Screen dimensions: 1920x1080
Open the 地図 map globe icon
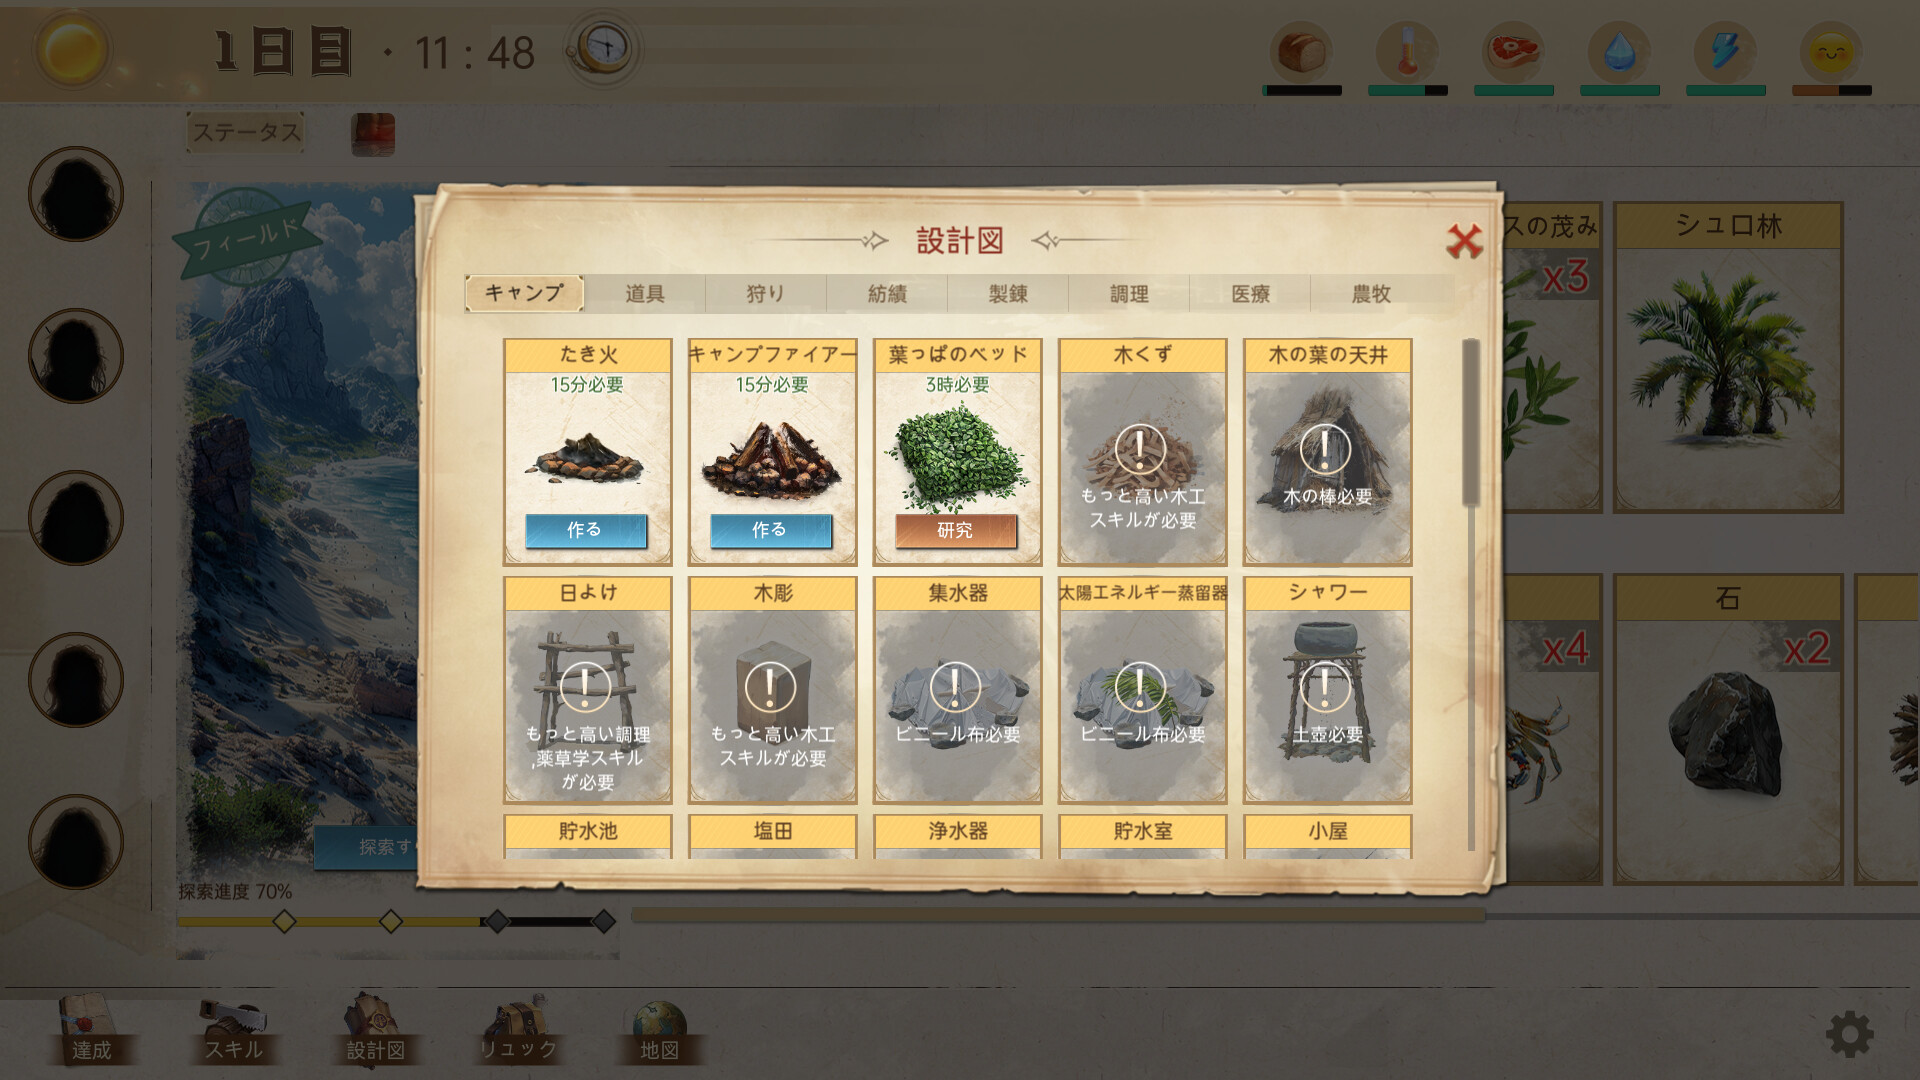tap(659, 1031)
